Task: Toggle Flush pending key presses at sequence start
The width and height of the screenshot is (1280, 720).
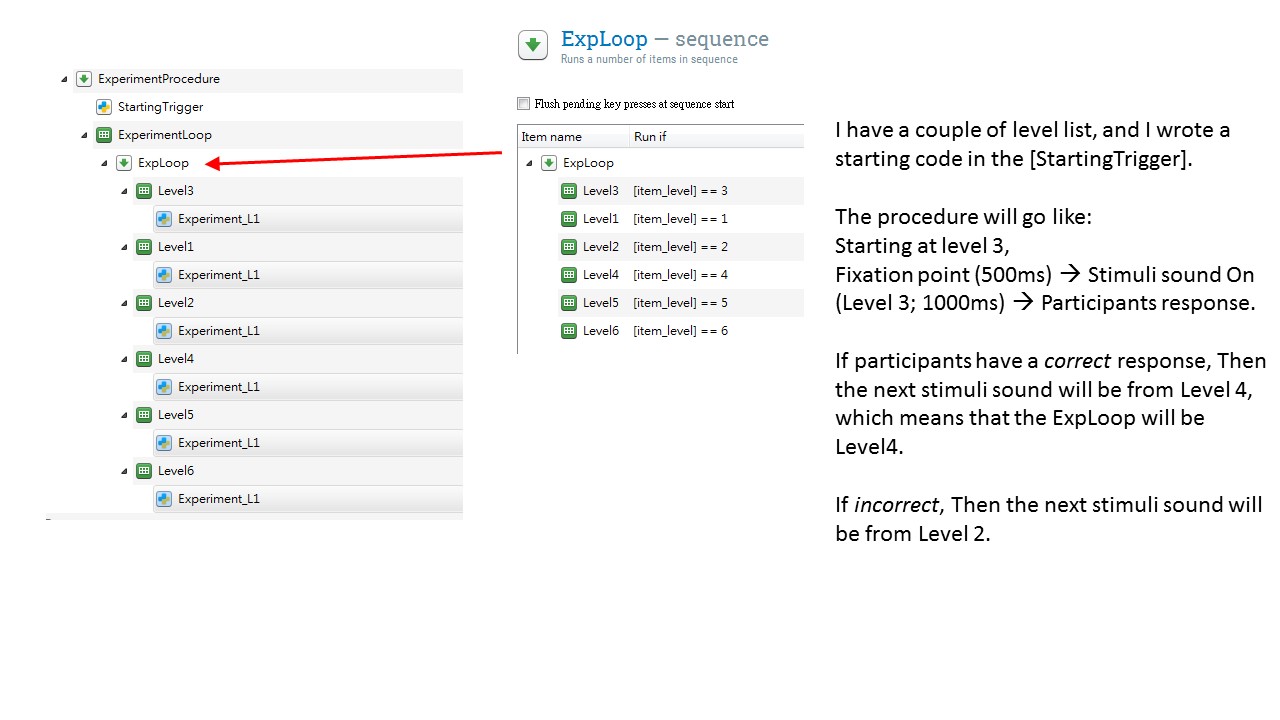Action: click(x=524, y=104)
